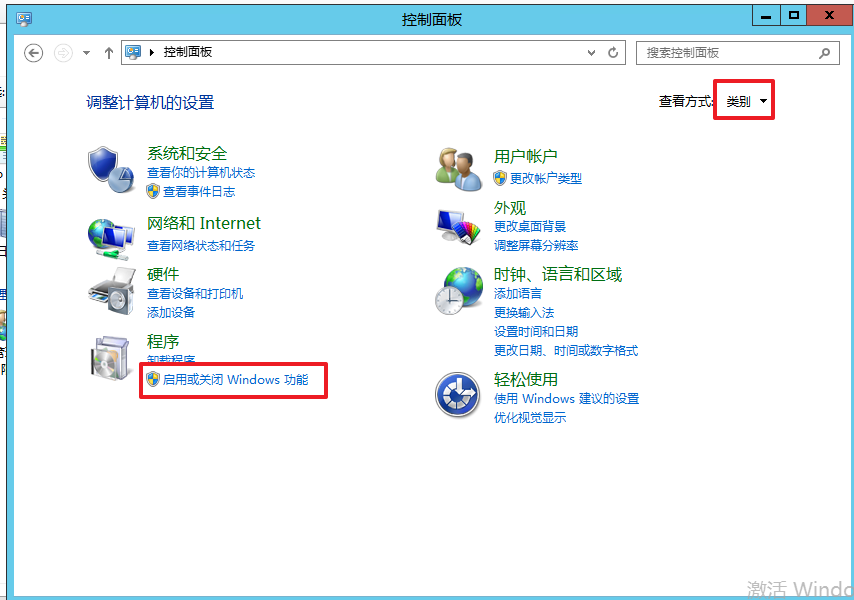The height and width of the screenshot is (600, 854).
Task: Open the 硬件 printer icon
Action: 111,291
